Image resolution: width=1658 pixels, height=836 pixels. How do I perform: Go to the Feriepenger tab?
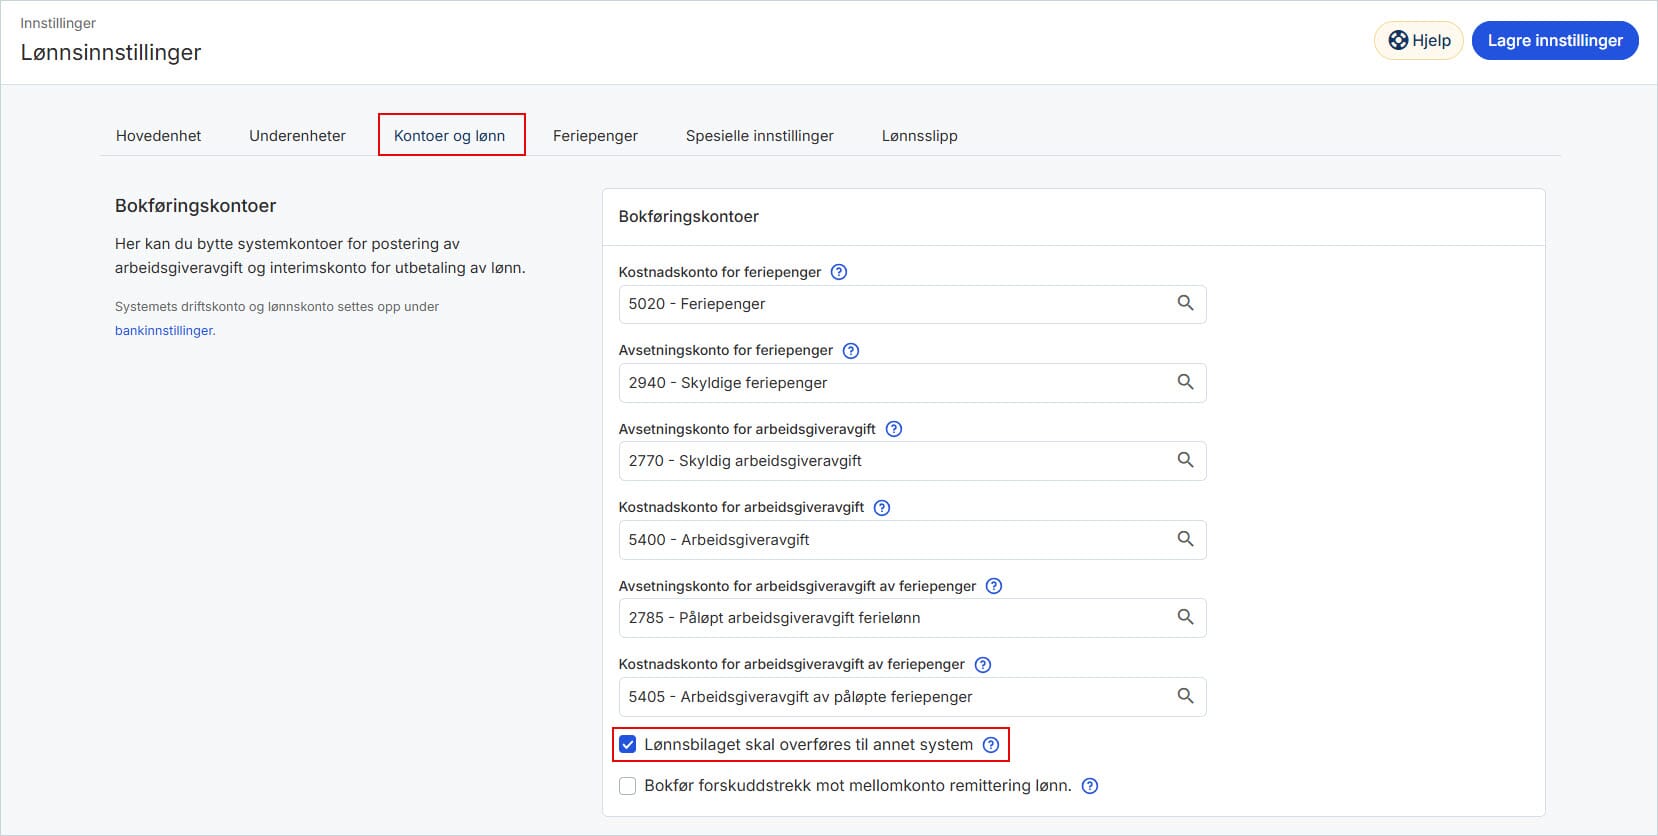595,136
